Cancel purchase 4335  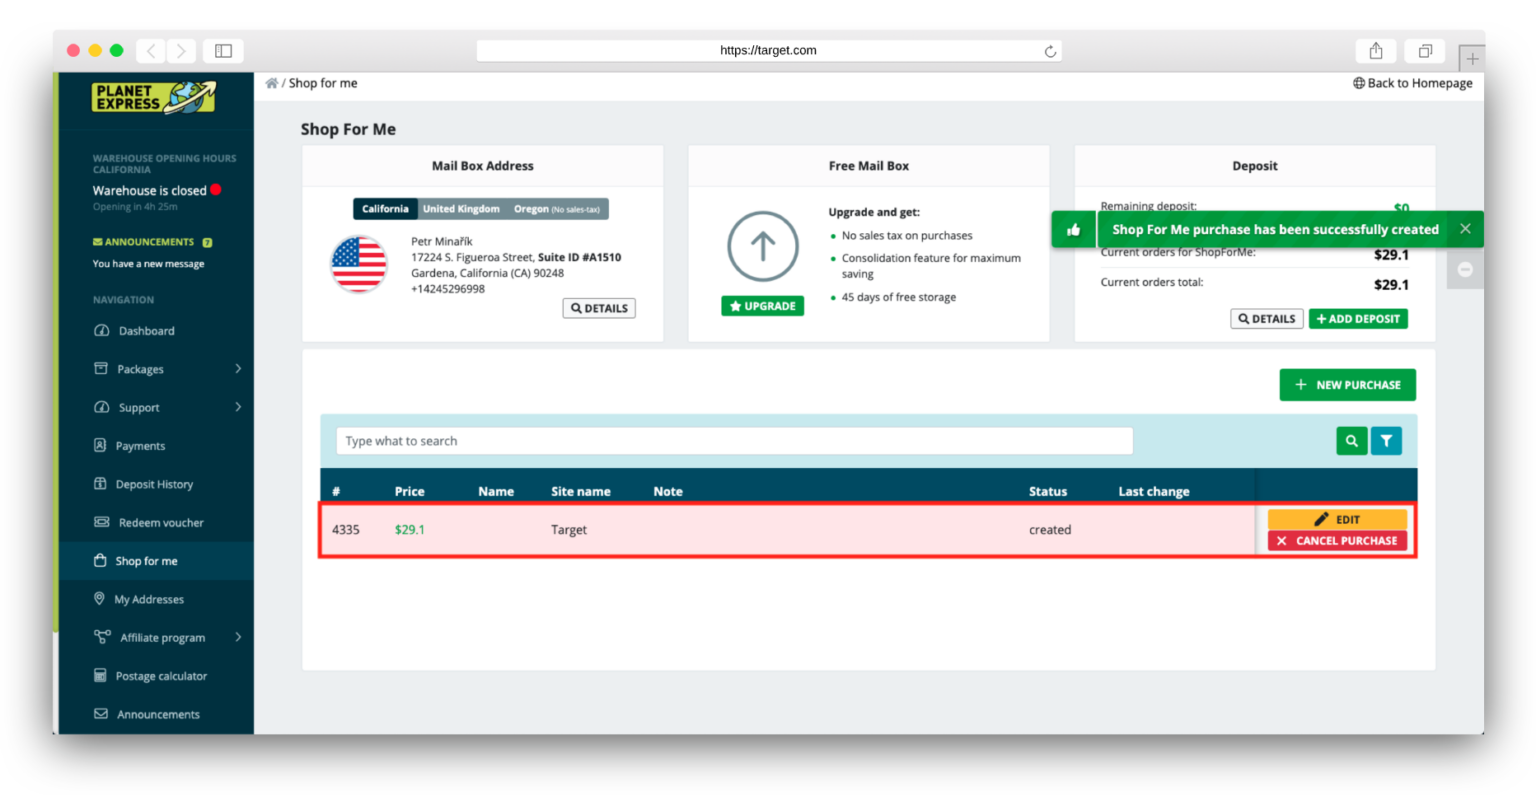click(1337, 541)
